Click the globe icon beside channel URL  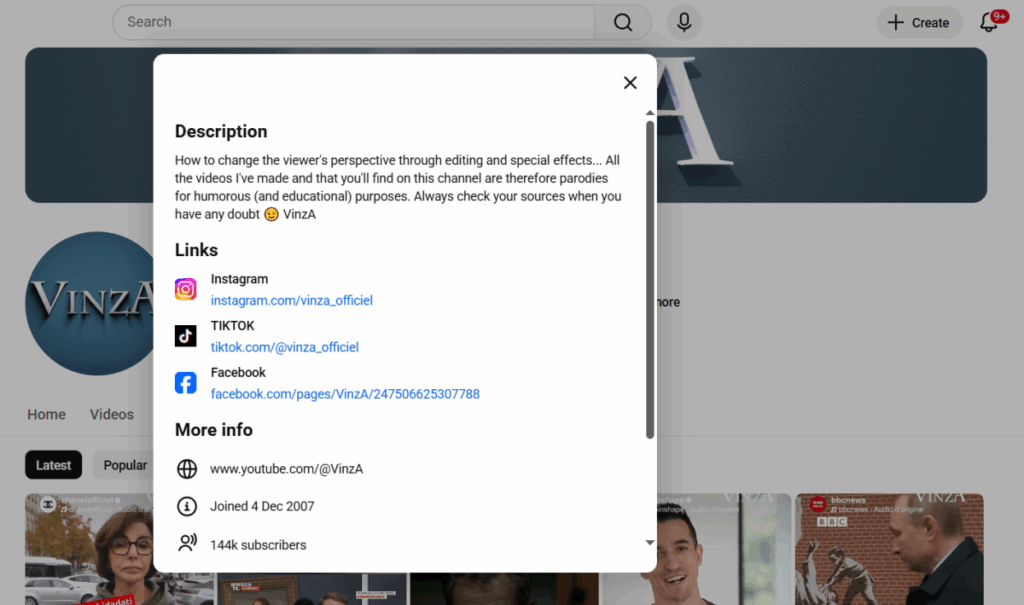[x=187, y=469]
